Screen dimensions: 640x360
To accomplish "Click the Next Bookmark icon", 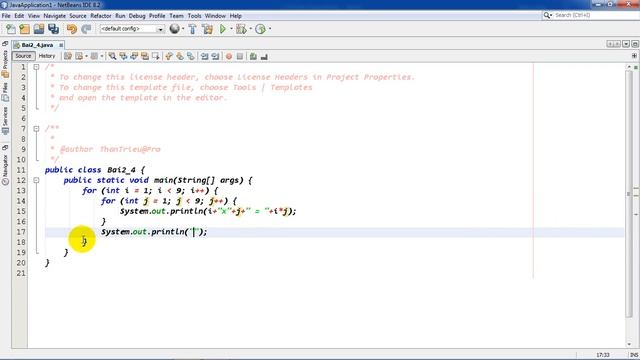I will pyautogui.click(x=180, y=56).
